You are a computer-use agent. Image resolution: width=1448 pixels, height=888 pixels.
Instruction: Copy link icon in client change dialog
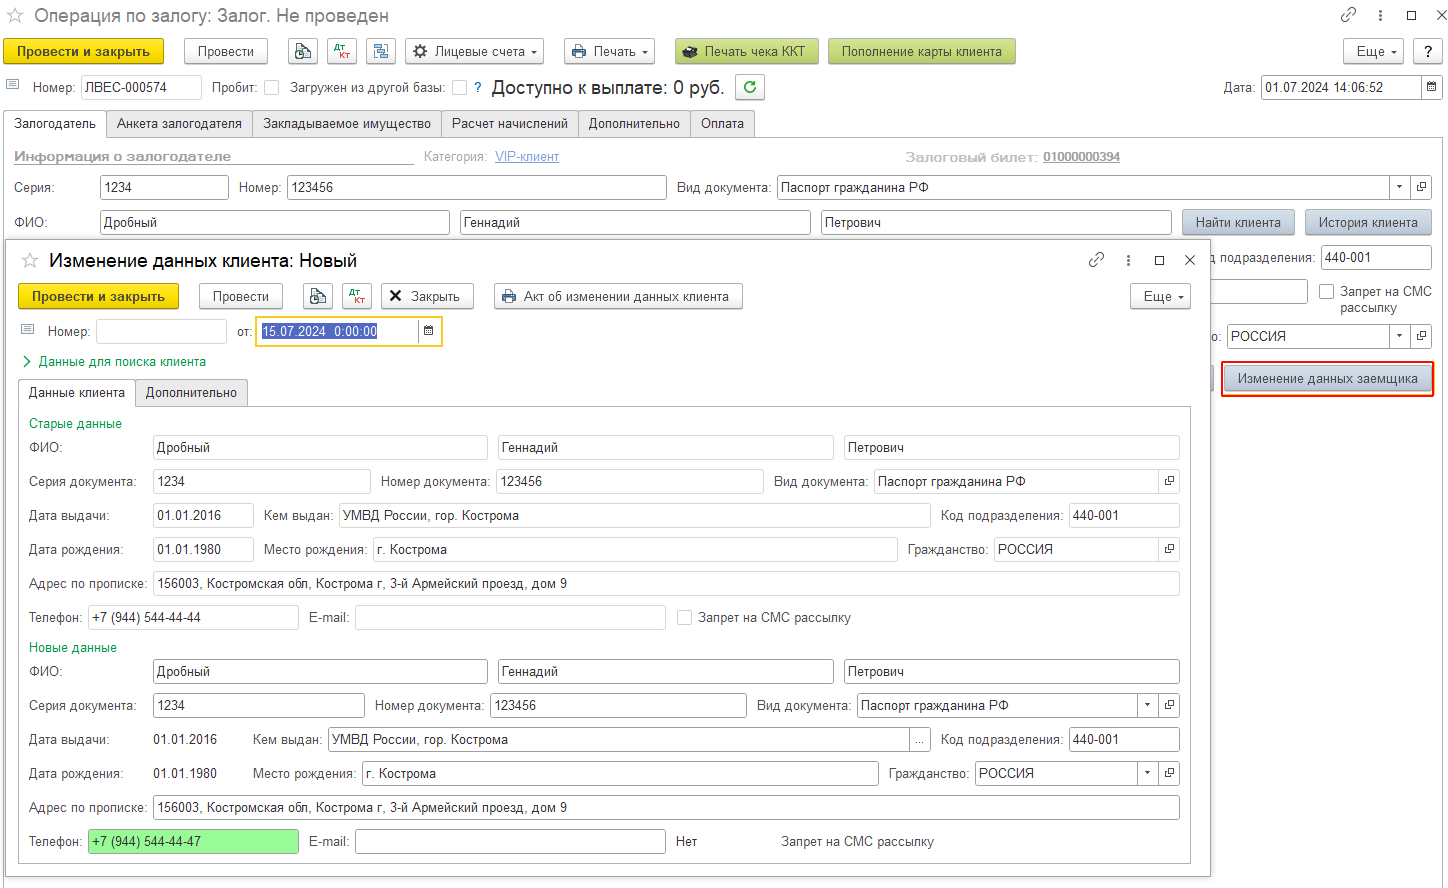[1096, 260]
